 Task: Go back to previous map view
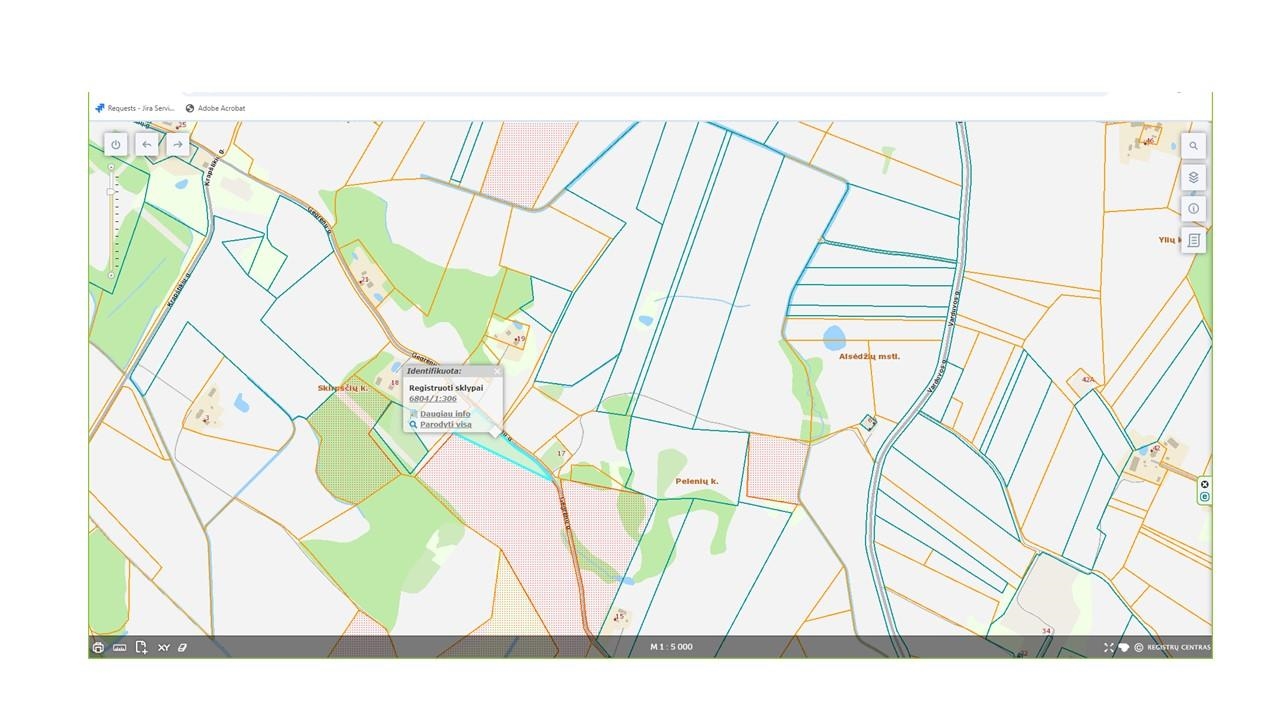point(147,145)
